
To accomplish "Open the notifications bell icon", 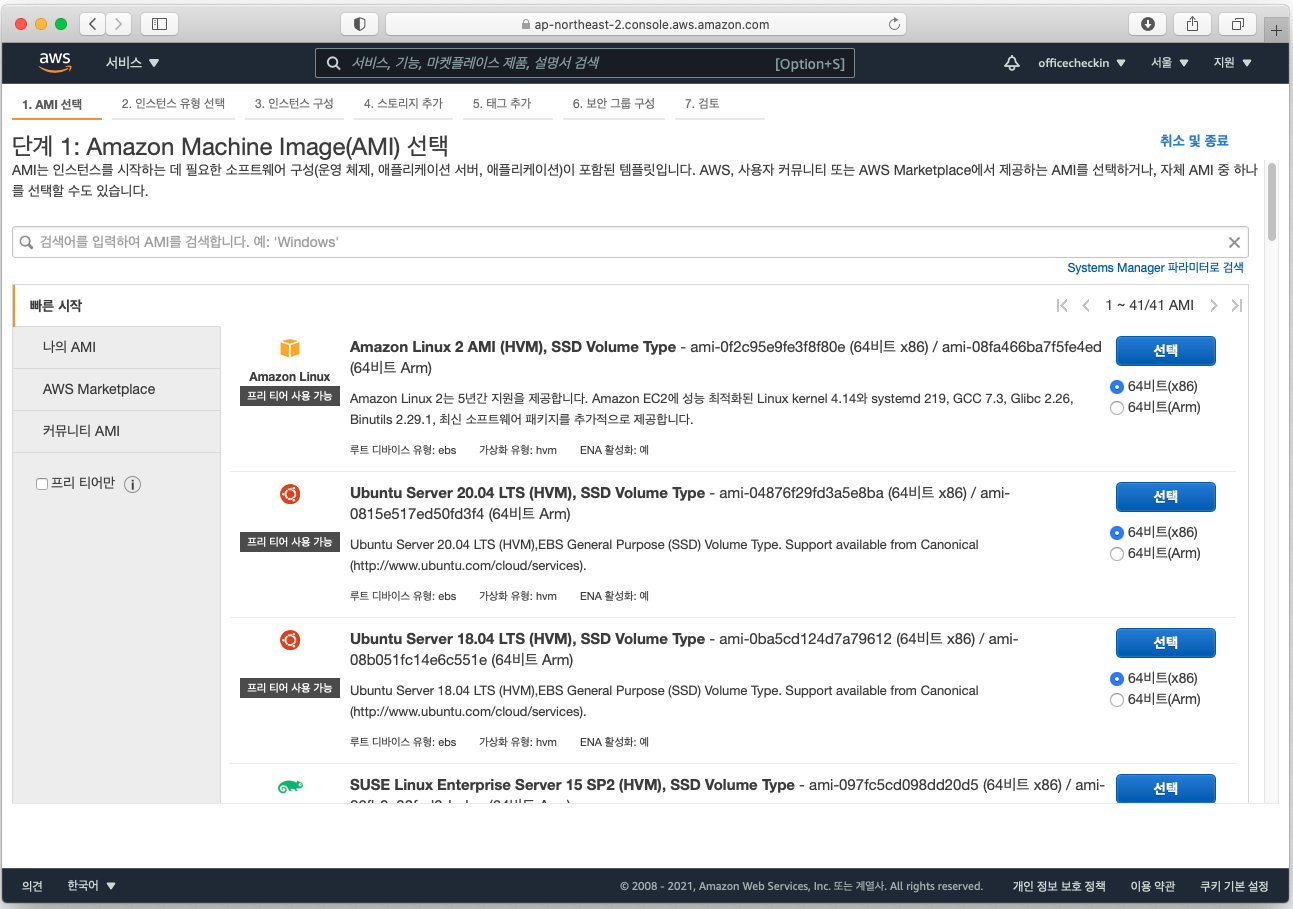I will tap(1012, 63).
